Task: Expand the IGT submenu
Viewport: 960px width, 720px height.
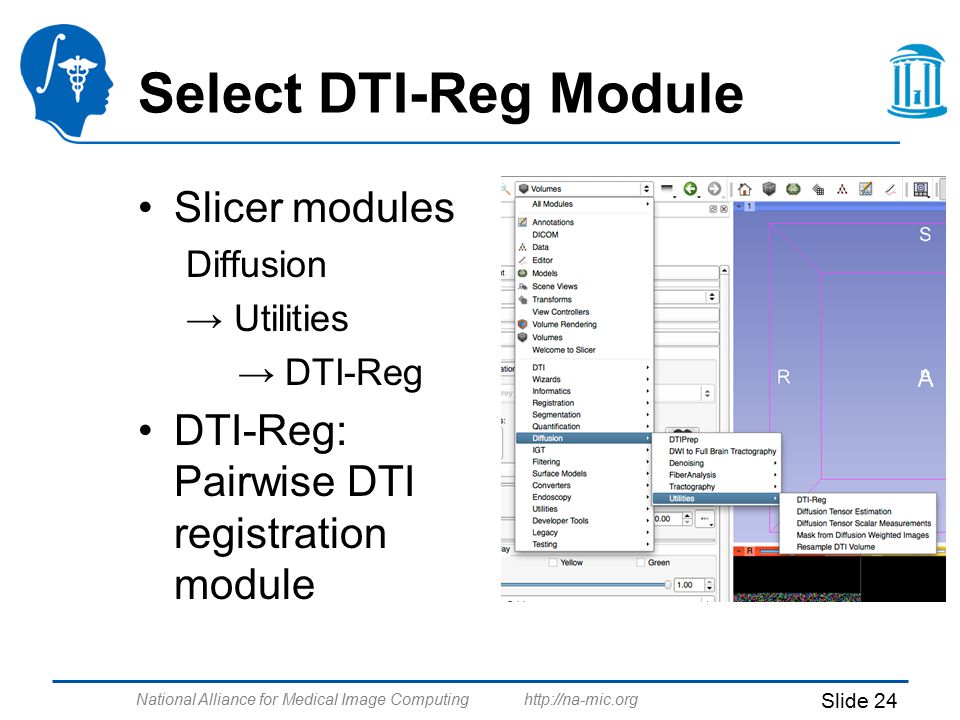Action: (584, 450)
